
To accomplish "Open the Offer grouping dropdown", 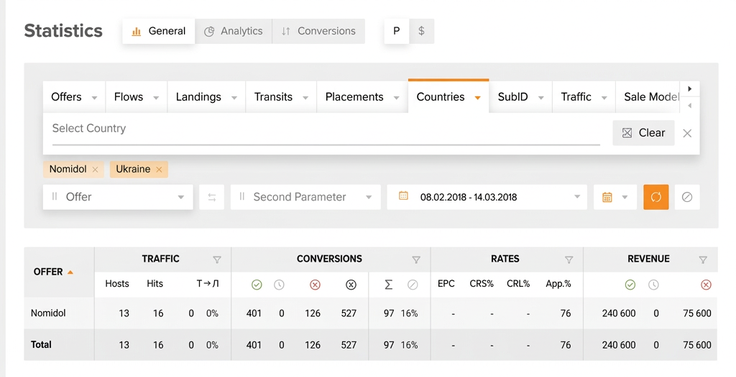I will [x=118, y=197].
